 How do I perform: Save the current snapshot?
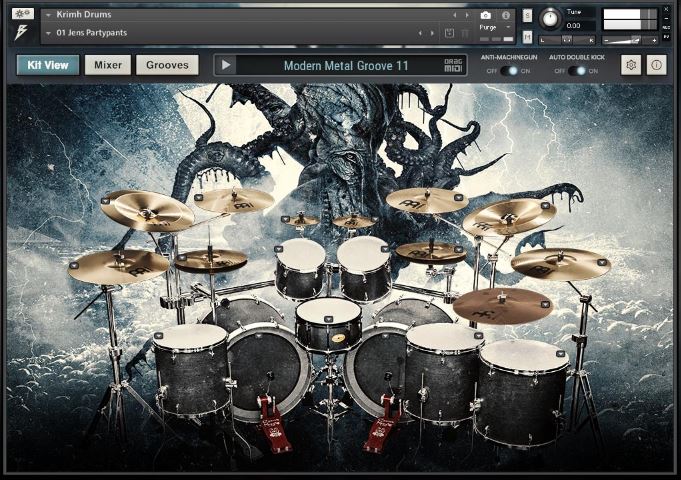pos(450,33)
